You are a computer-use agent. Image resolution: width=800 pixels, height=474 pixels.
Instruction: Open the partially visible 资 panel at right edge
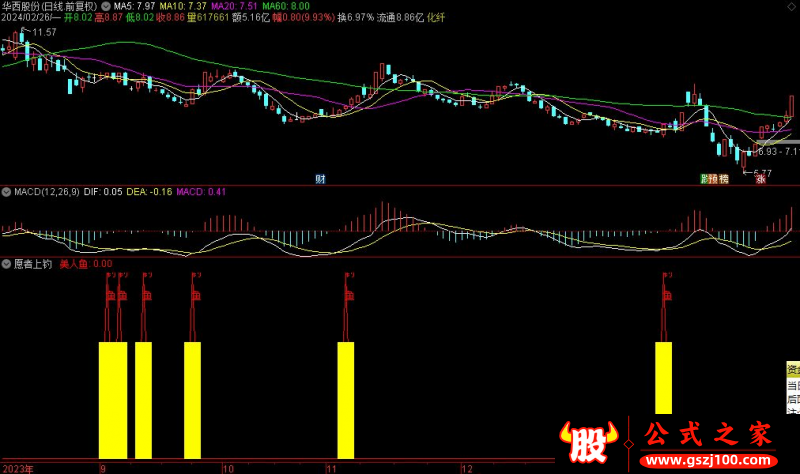tap(792, 368)
